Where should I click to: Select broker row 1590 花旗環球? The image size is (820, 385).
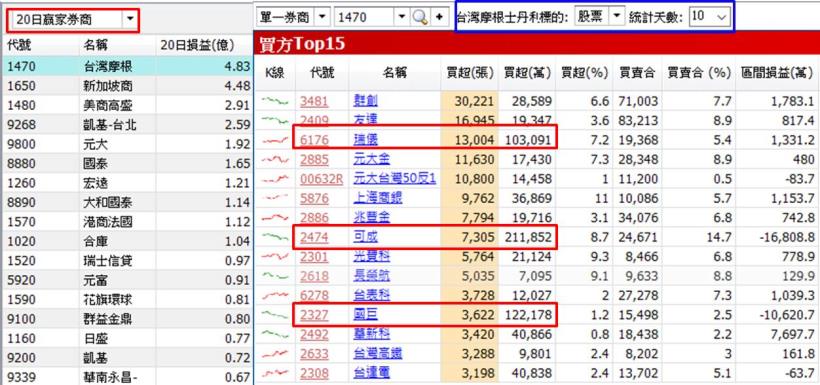tap(128, 300)
